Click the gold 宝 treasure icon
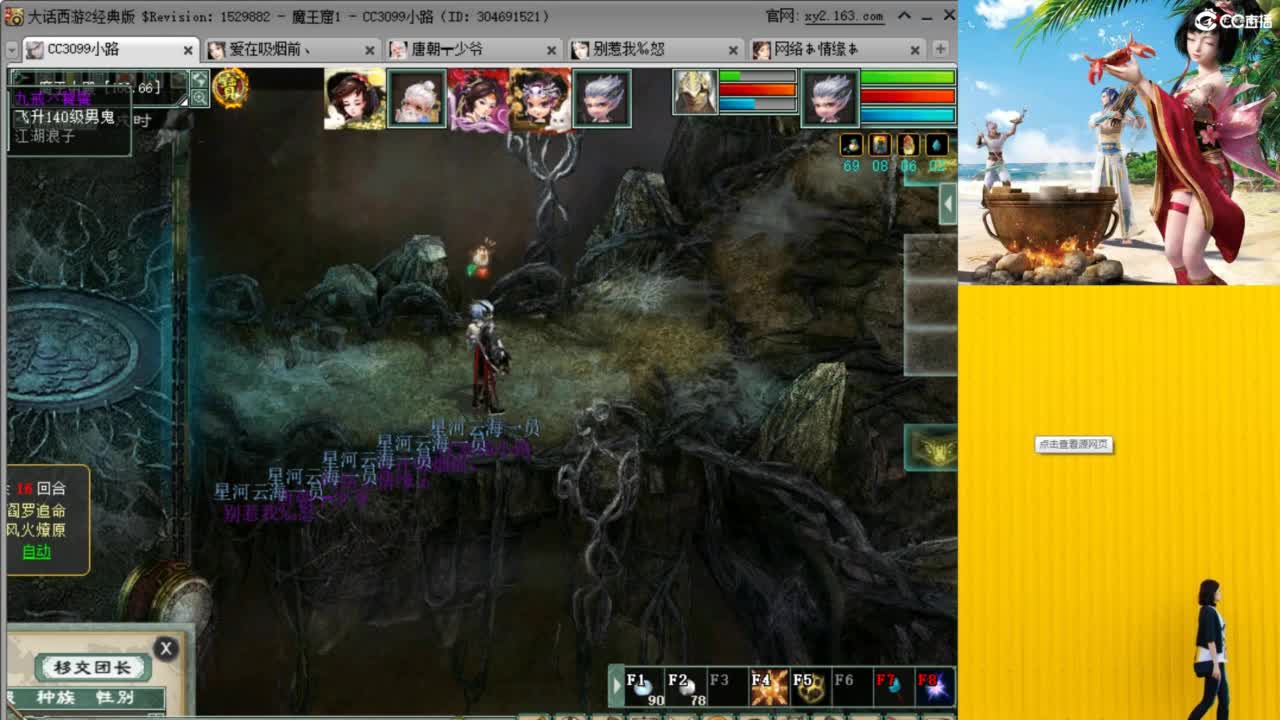The width and height of the screenshot is (1280, 720). click(231, 88)
